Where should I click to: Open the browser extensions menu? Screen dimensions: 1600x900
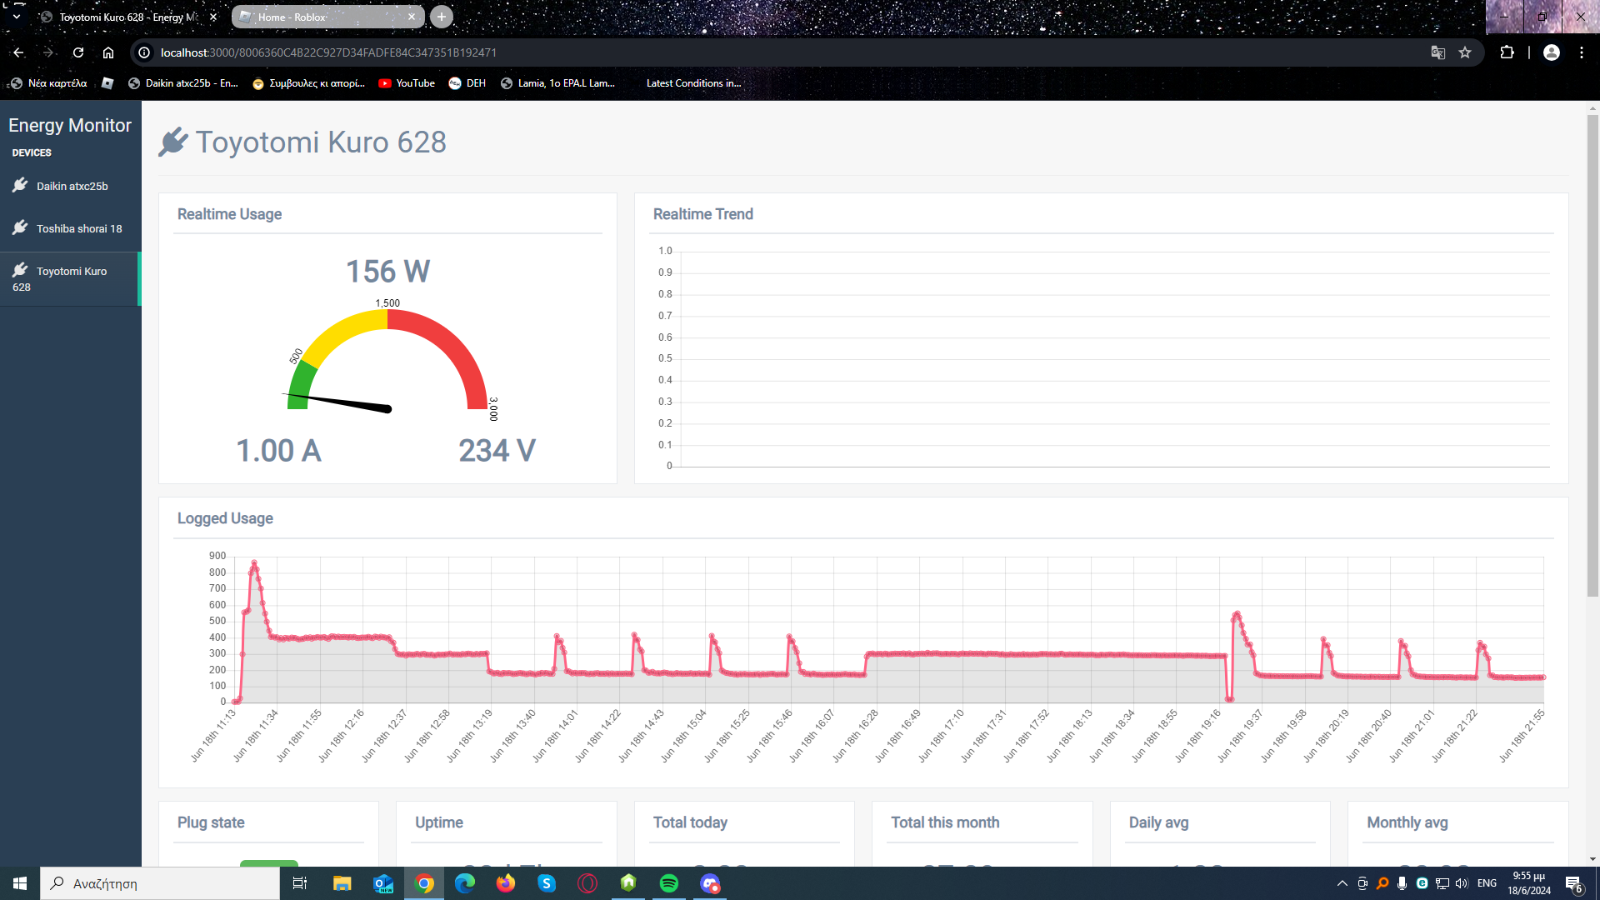point(1507,52)
